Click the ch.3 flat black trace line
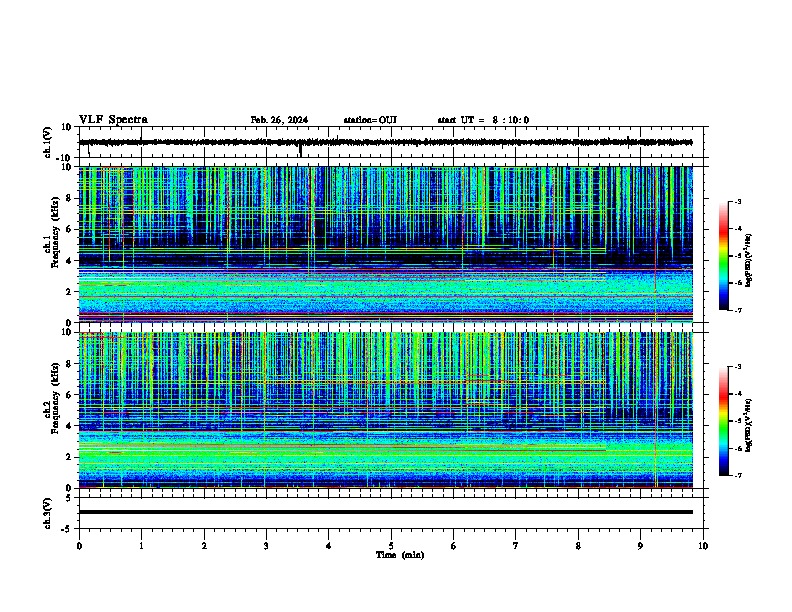Screen dimensions: 792x612 (x=386, y=512)
